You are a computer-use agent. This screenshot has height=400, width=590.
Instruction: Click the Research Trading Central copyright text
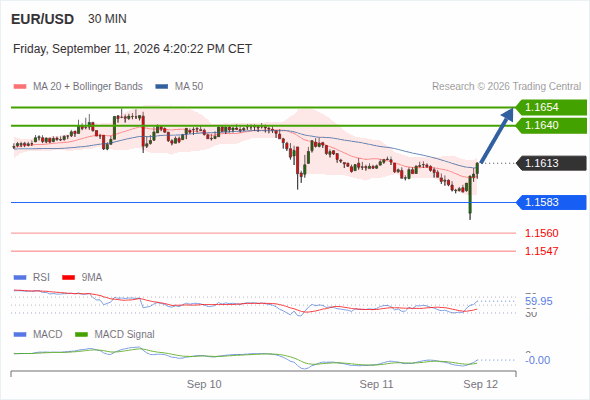(506, 87)
